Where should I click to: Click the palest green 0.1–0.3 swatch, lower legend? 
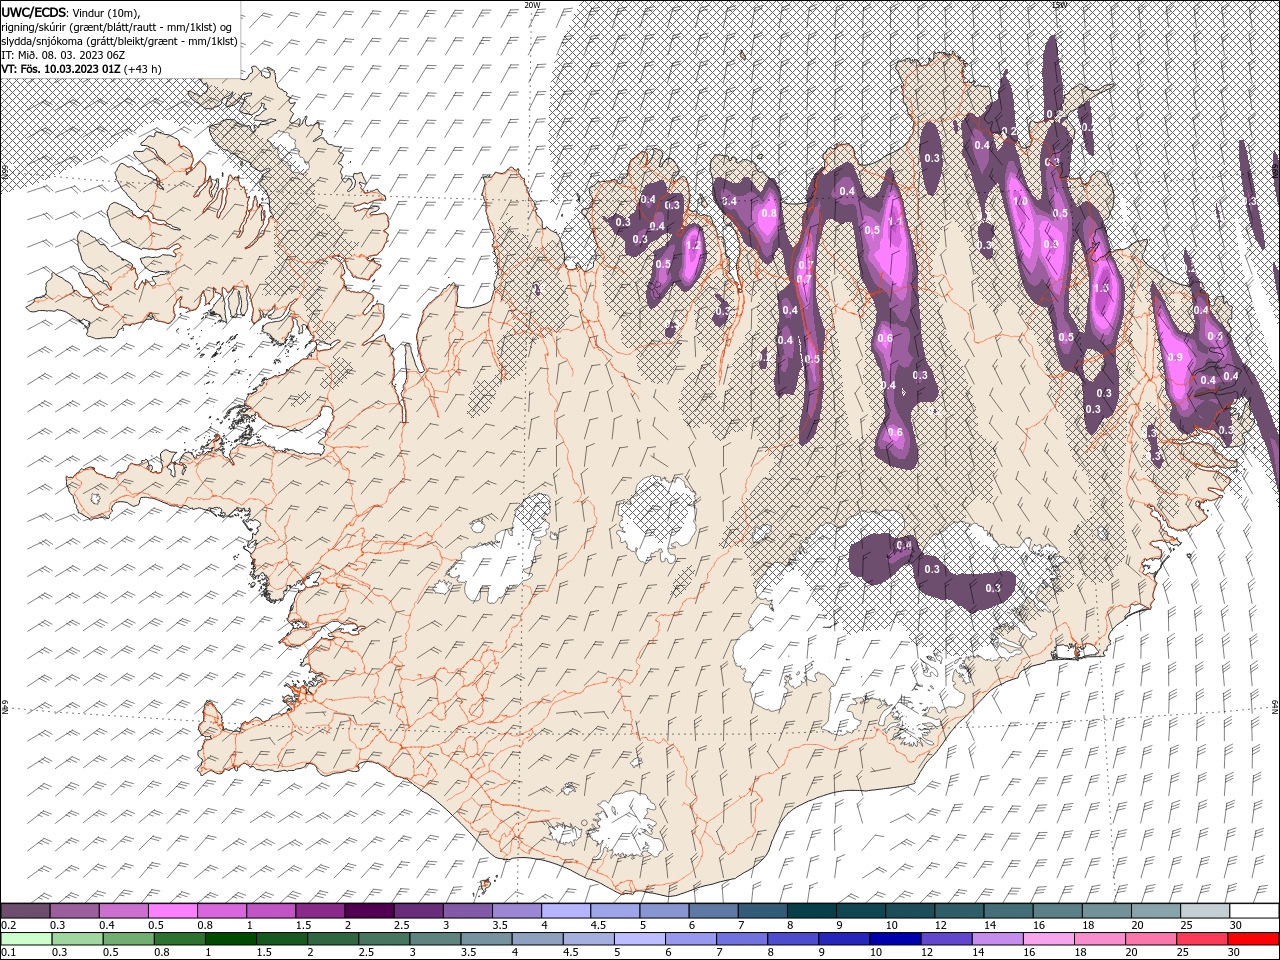point(25,939)
